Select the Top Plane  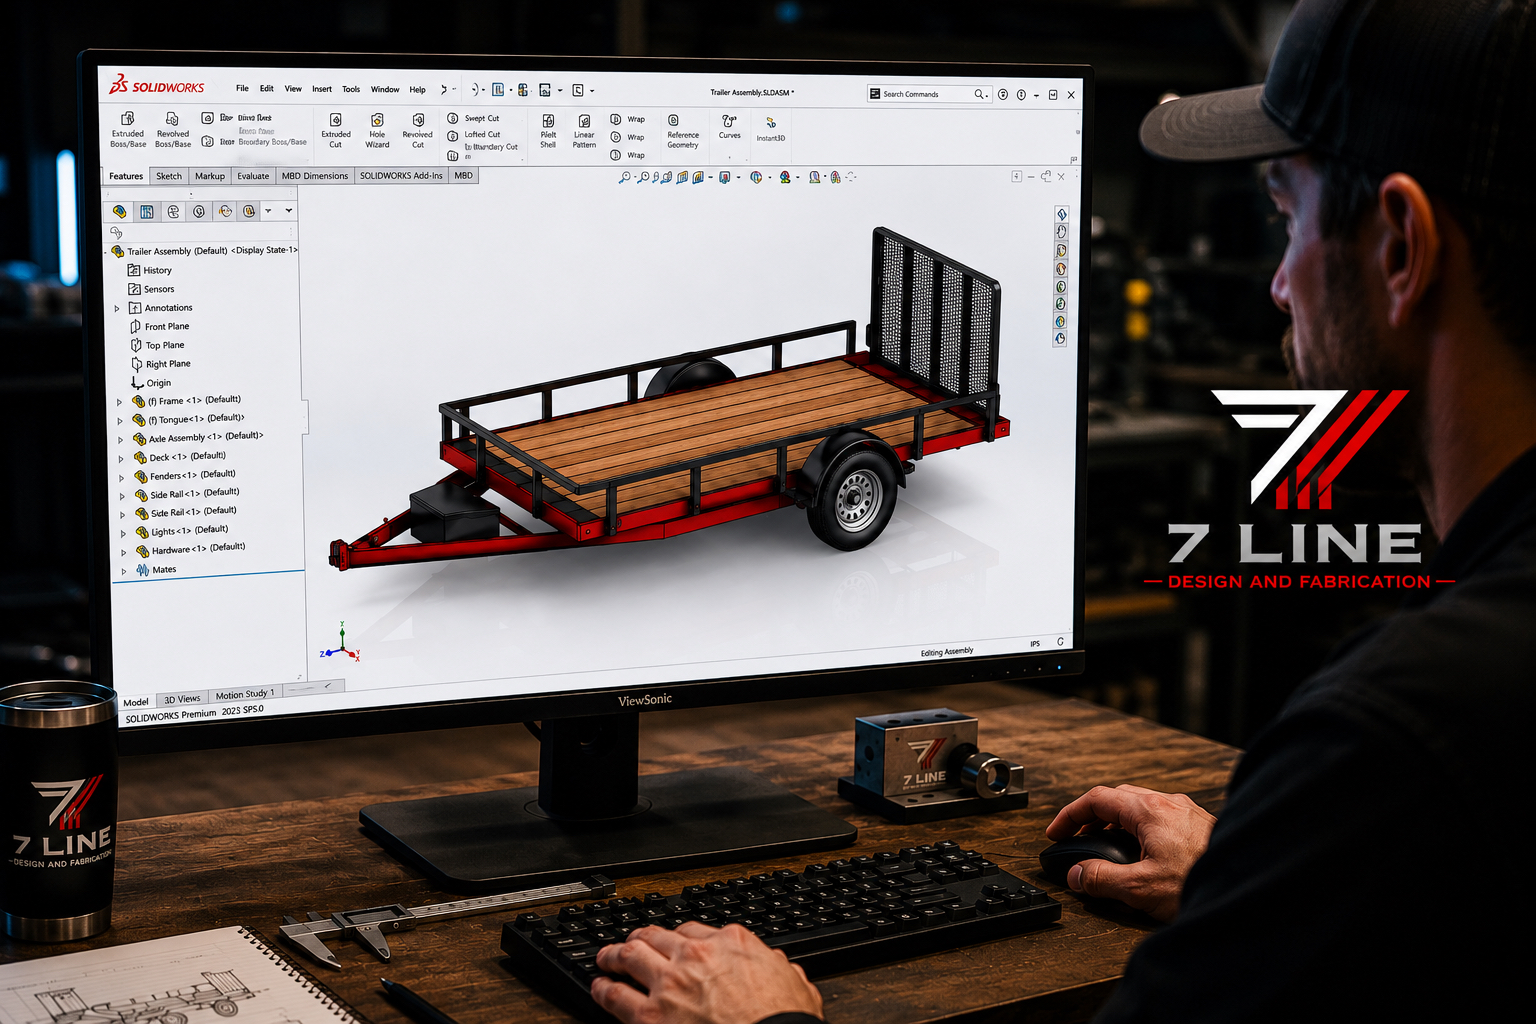pos(157,345)
